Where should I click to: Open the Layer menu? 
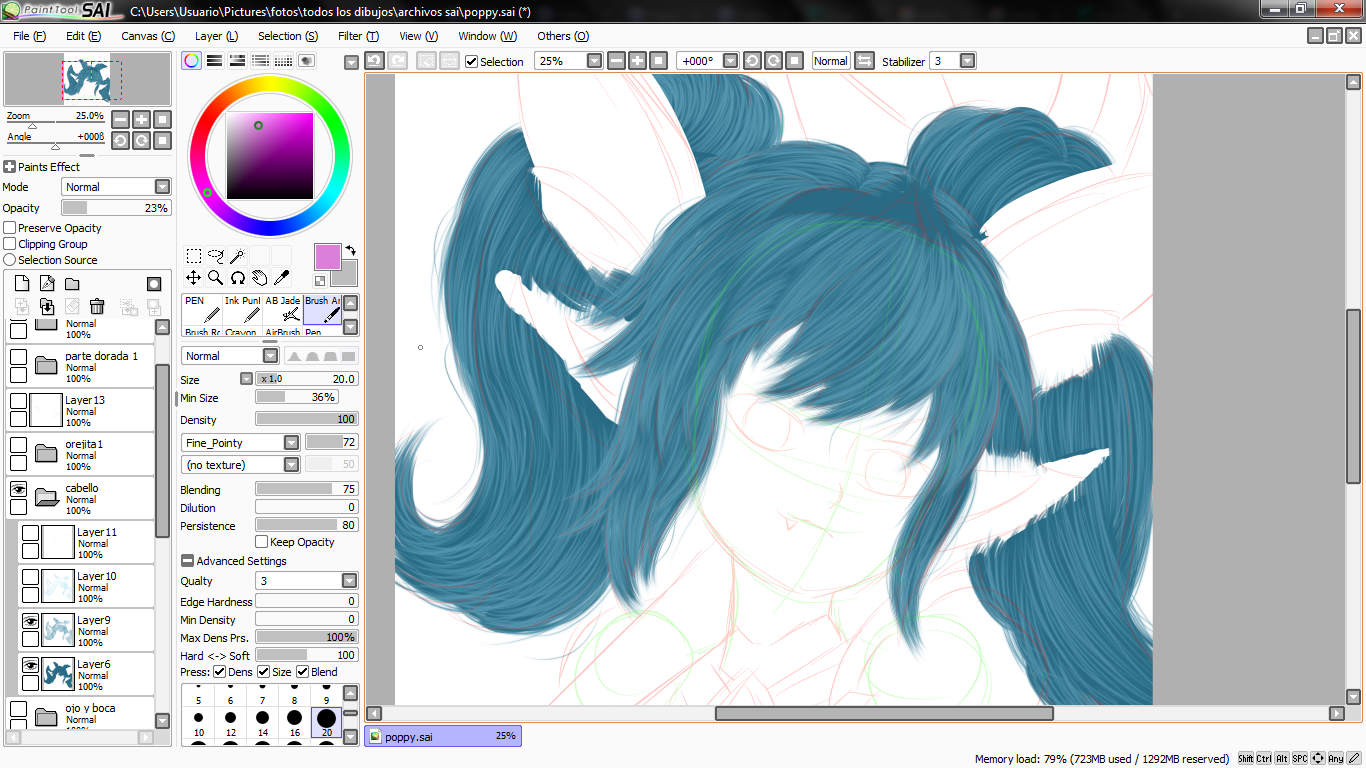click(x=216, y=36)
